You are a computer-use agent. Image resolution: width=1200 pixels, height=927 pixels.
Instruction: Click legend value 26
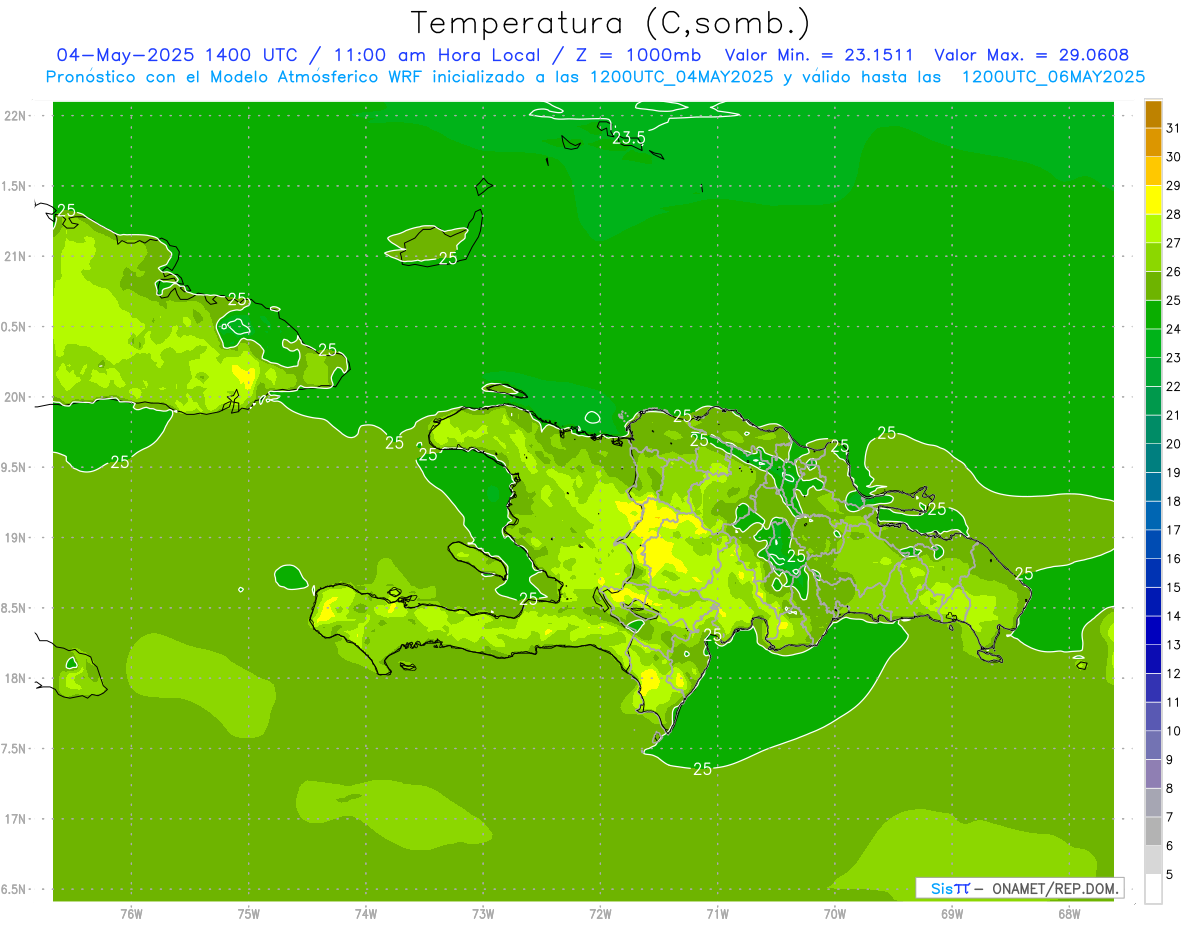point(1174,272)
